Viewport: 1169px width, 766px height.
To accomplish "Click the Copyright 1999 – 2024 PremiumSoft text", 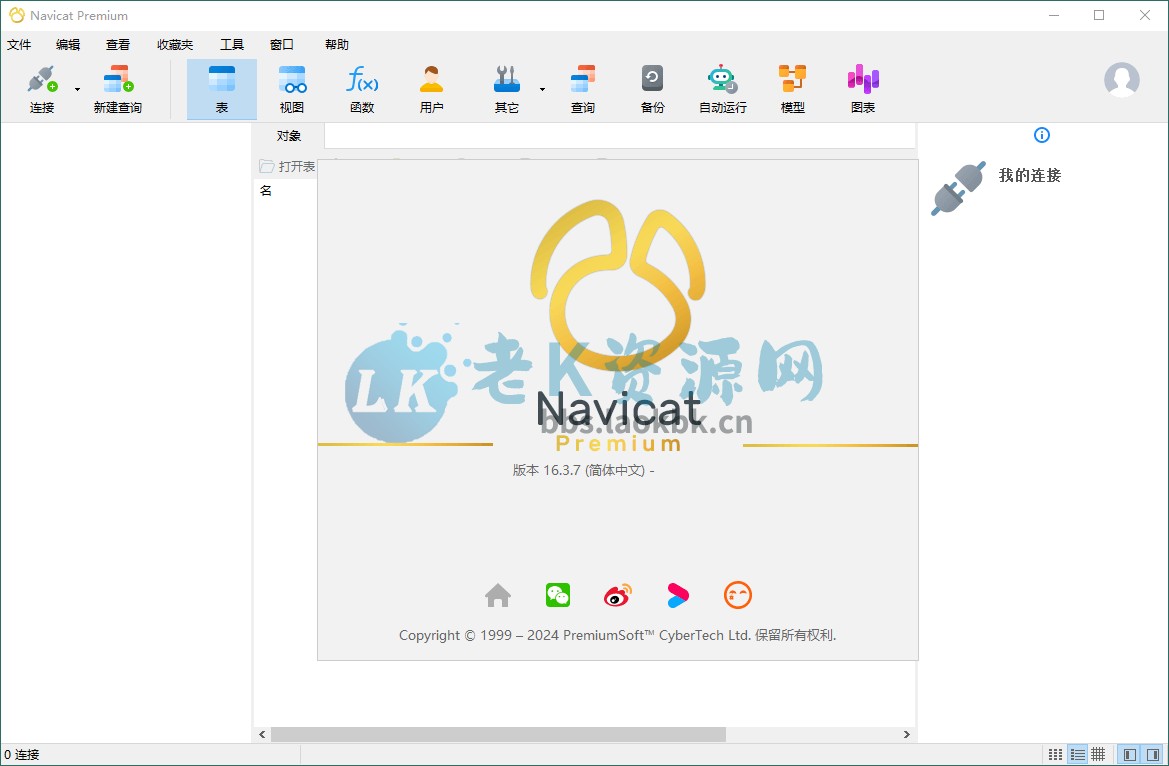I will [617, 635].
